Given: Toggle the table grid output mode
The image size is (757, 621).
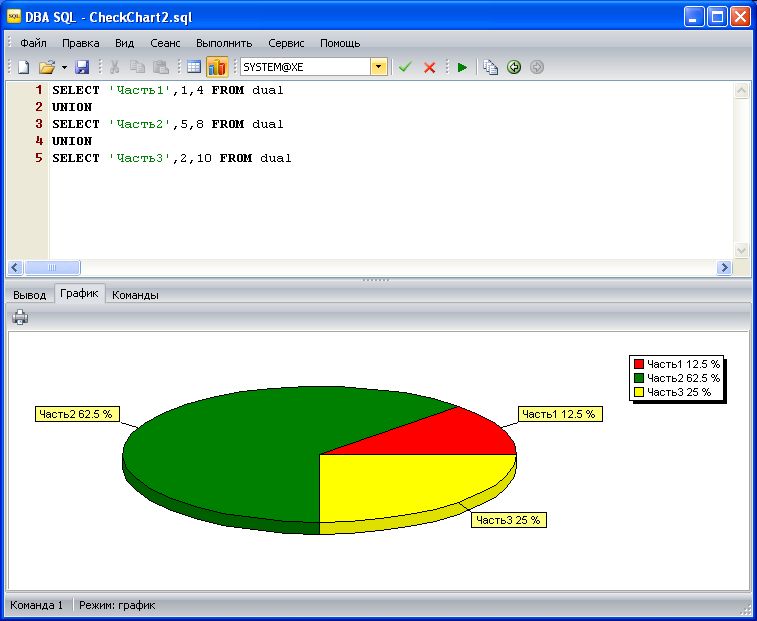Looking at the screenshot, I should [194, 67].
